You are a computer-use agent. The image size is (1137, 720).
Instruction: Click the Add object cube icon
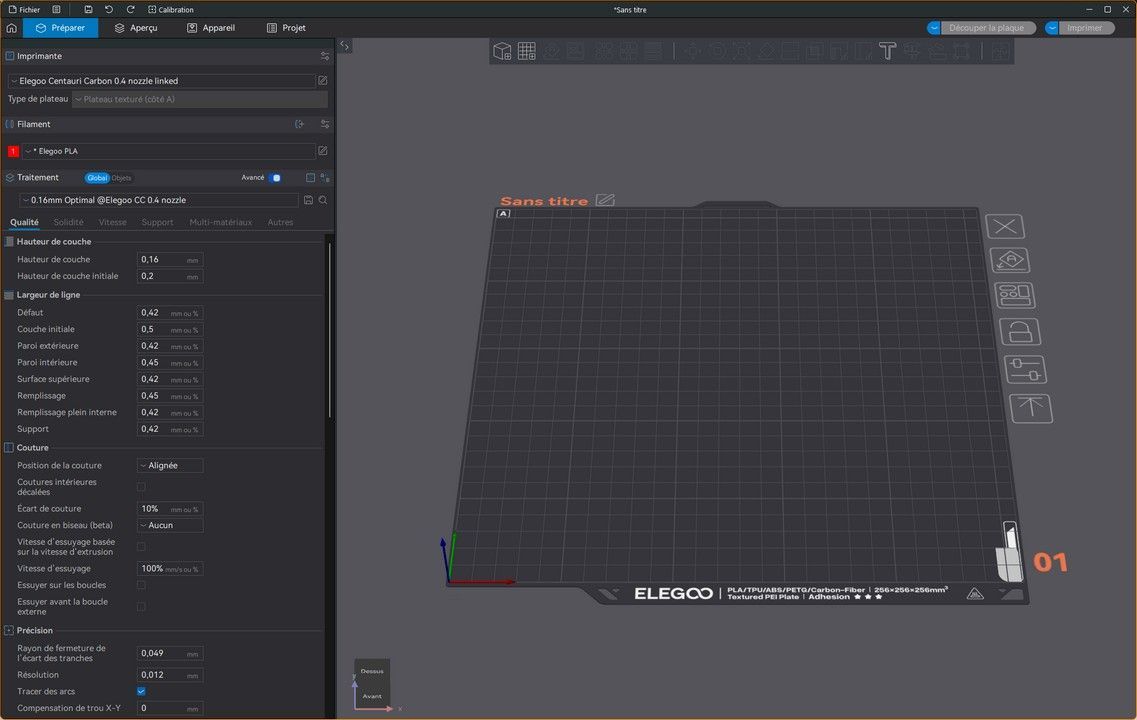pos(502,51)
